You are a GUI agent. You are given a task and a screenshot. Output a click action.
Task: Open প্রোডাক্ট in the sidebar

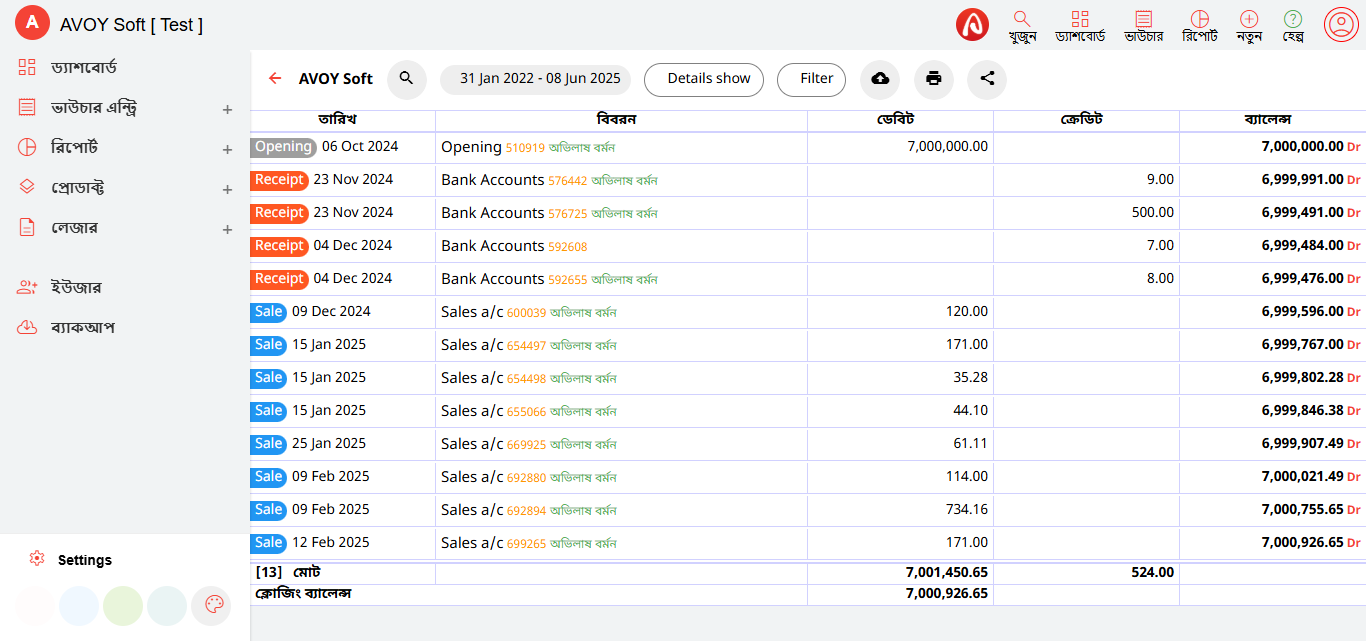point(78,187)
